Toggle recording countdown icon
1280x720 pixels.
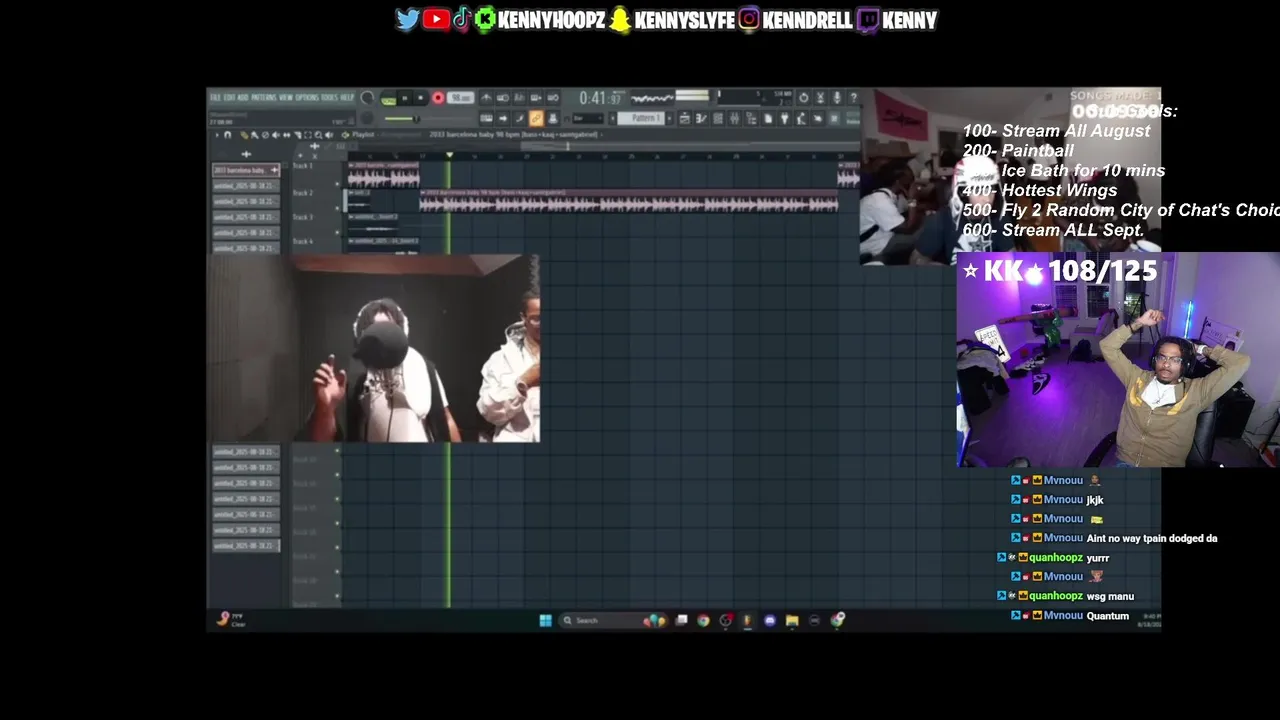point(519,98)
